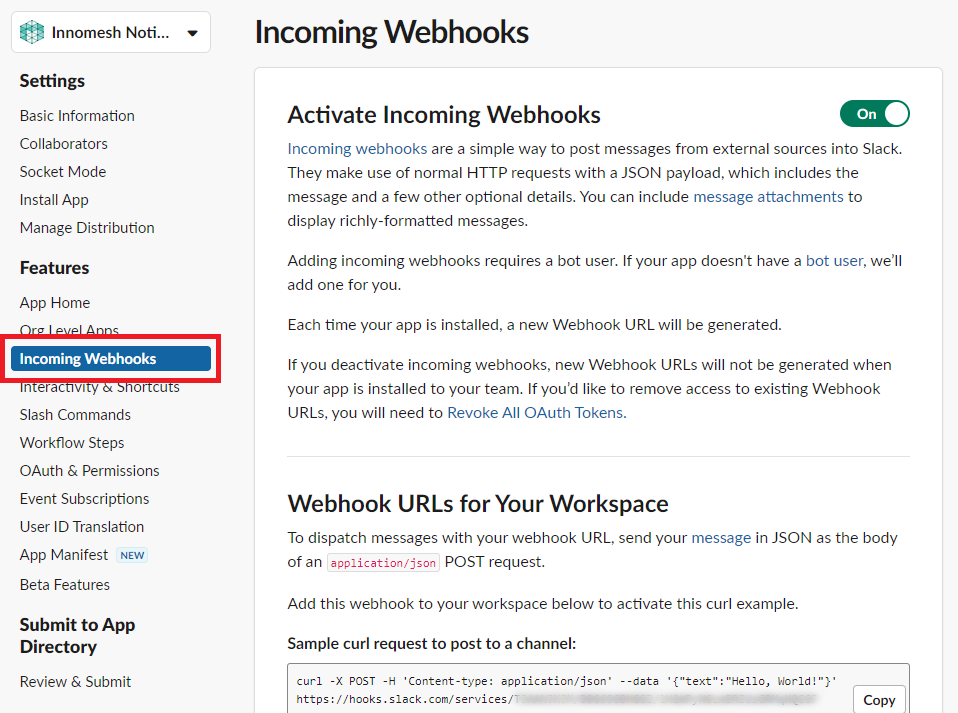The height and width of the screenshot is (713, 958).
Task: Open Manage Distribution settings
Action: 87,228
